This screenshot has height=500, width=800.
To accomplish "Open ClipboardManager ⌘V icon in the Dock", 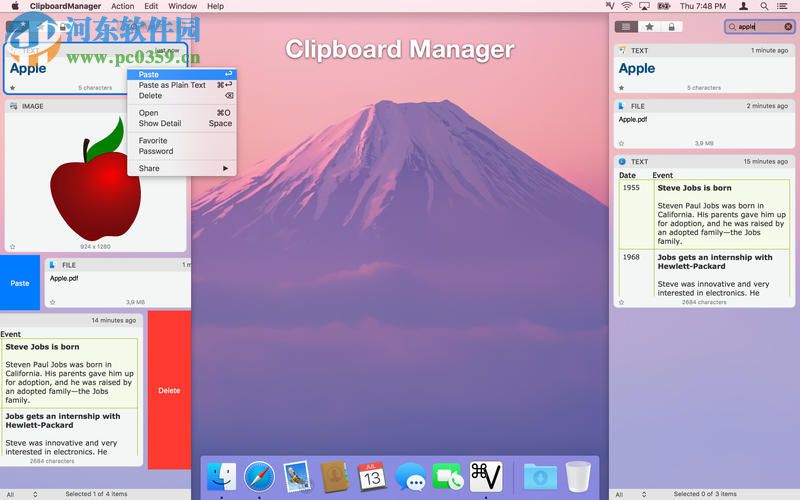I will click(486, 476).
